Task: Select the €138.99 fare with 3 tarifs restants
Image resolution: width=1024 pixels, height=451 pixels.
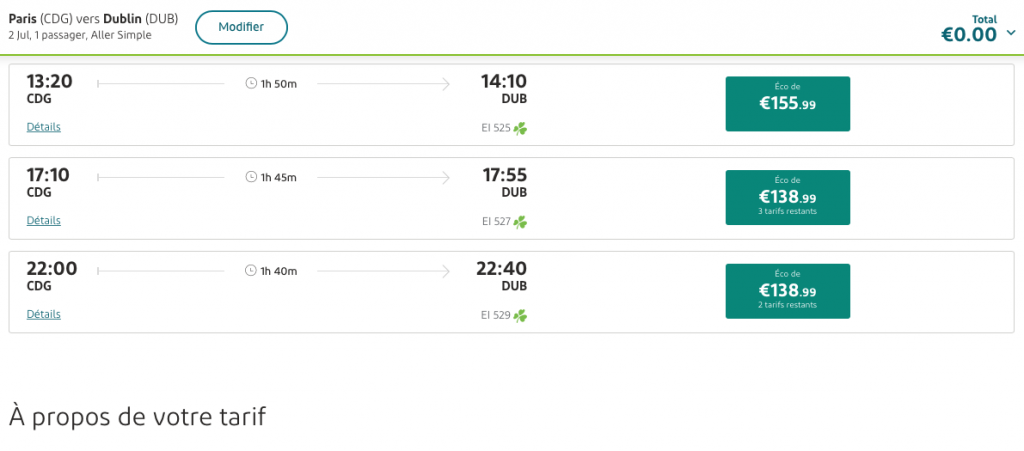Action: [x=787, y=197]
